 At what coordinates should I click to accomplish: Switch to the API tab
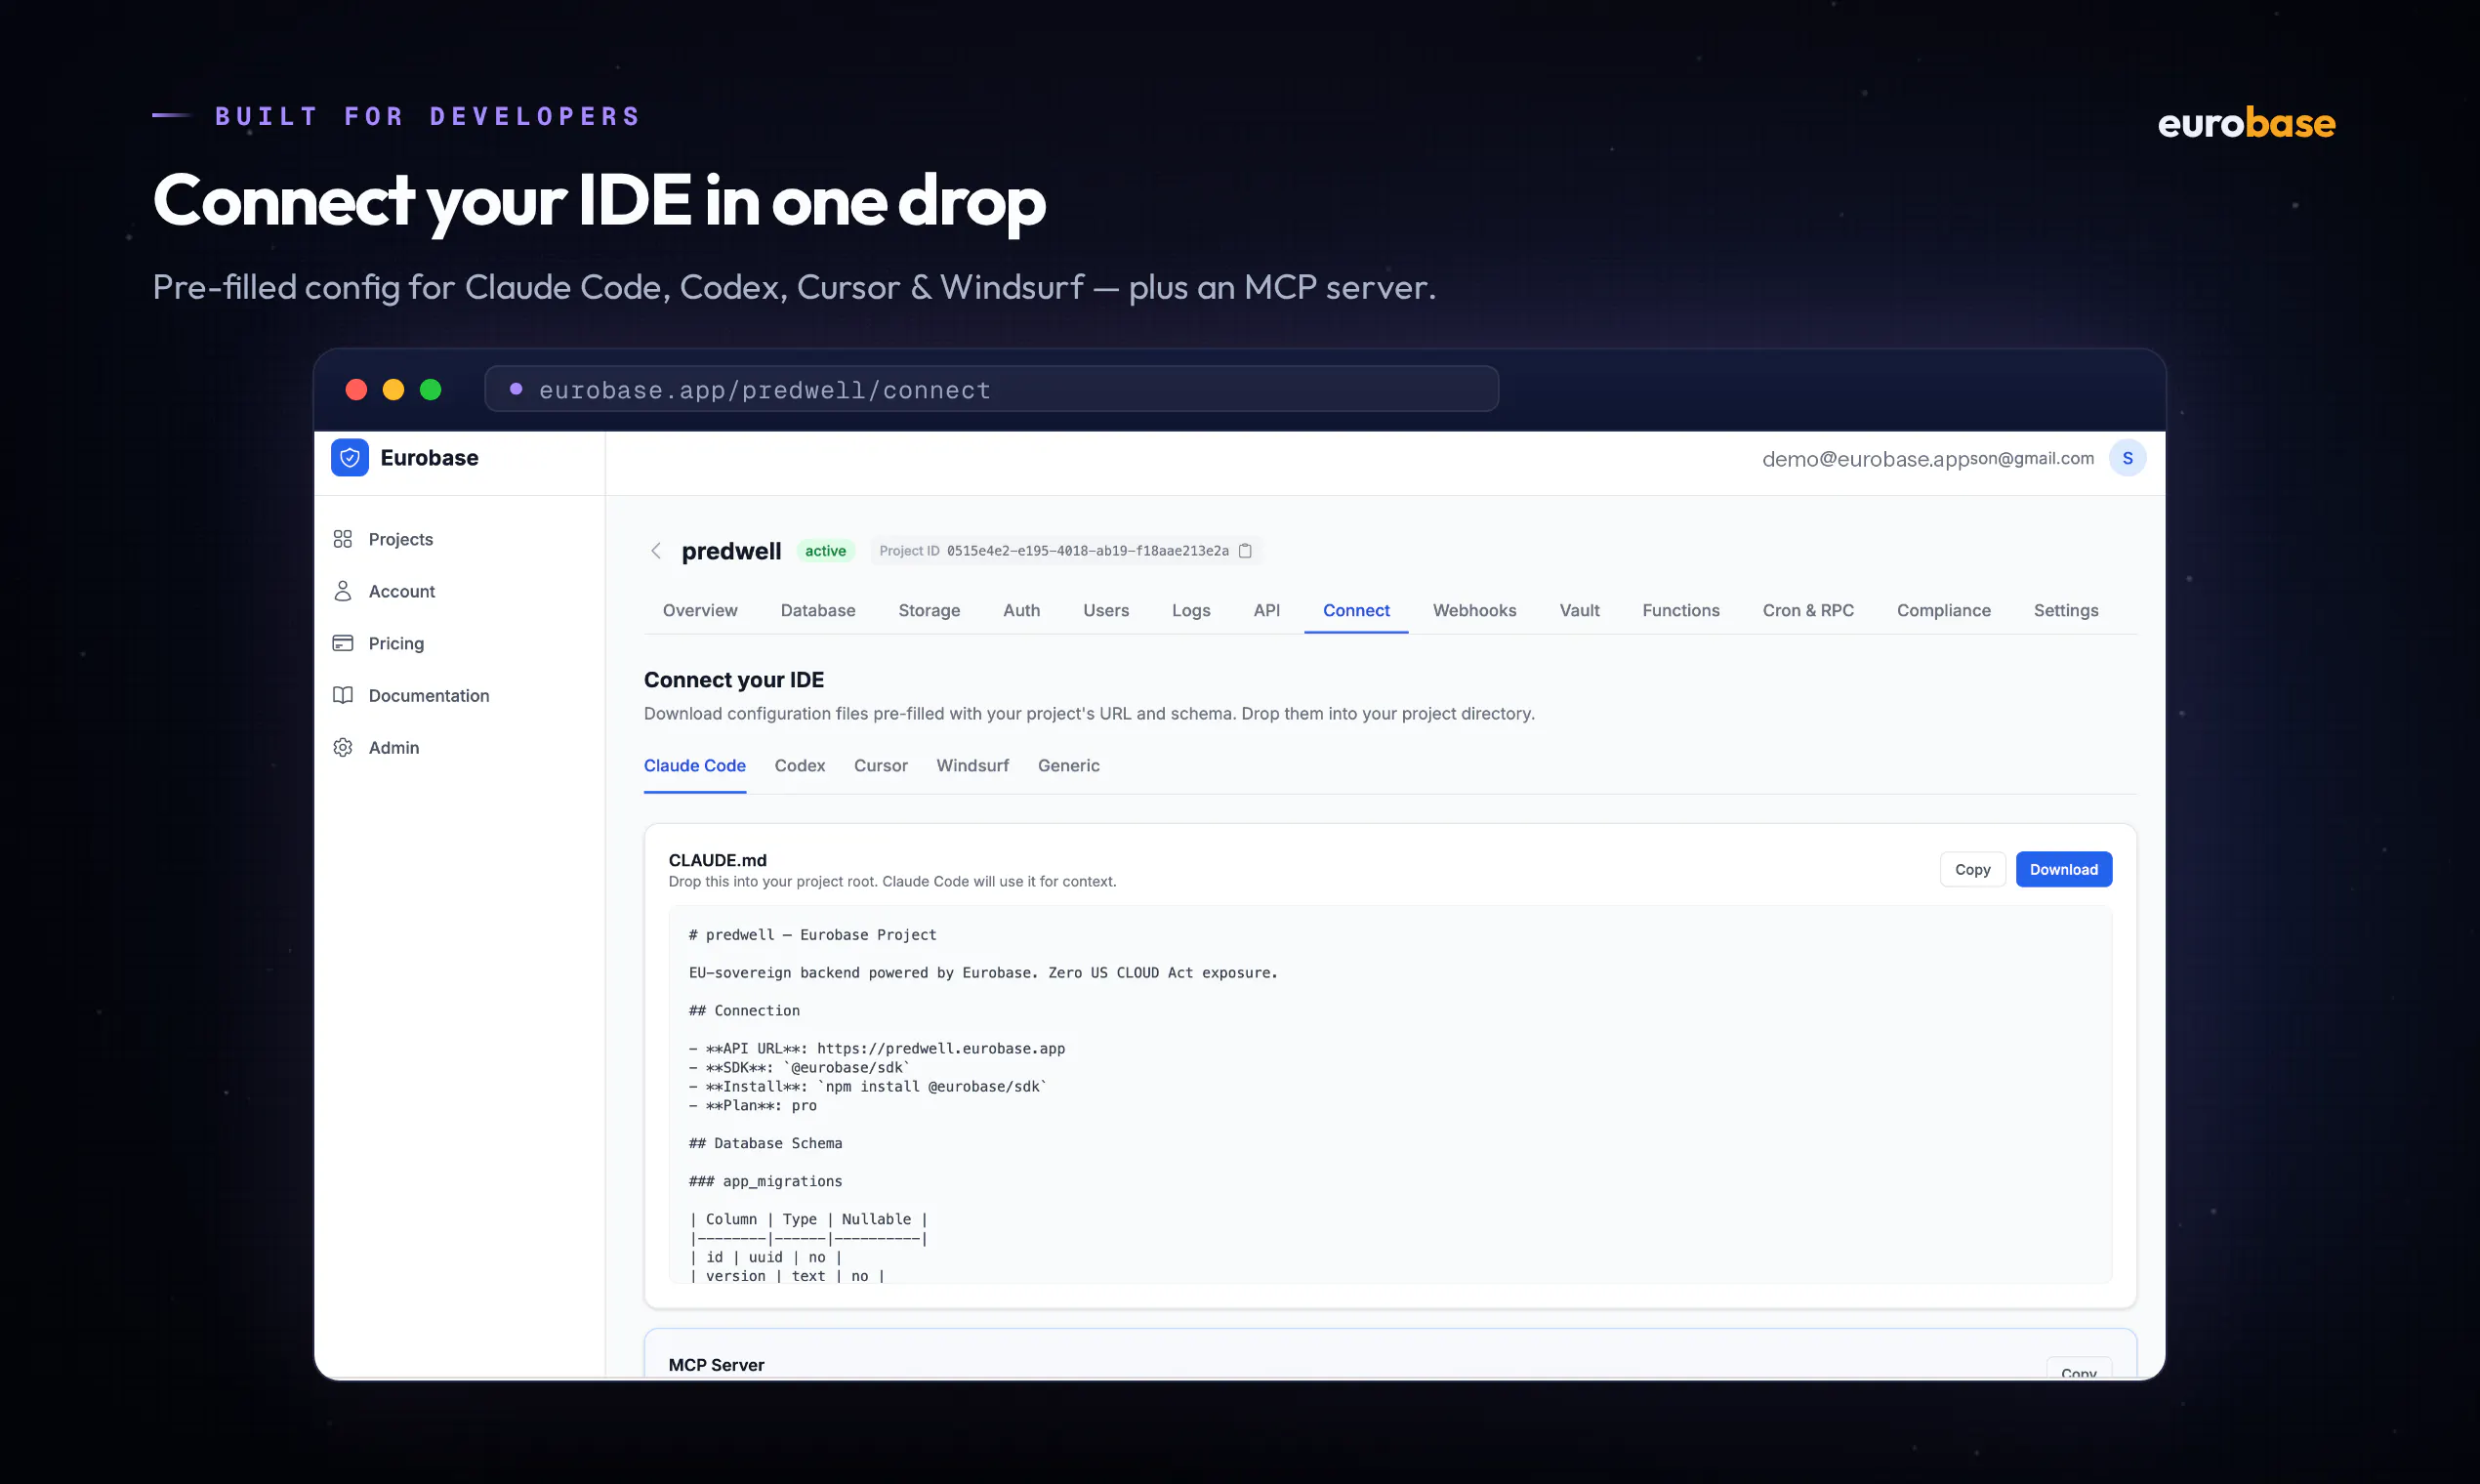tap(1266, 610)
